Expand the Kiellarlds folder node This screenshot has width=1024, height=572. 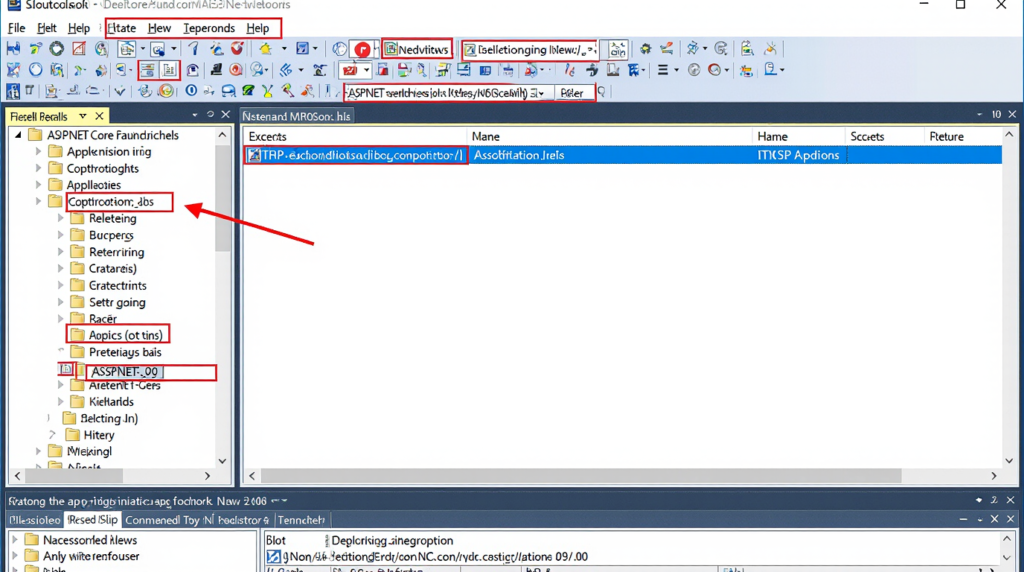point(61,402)
